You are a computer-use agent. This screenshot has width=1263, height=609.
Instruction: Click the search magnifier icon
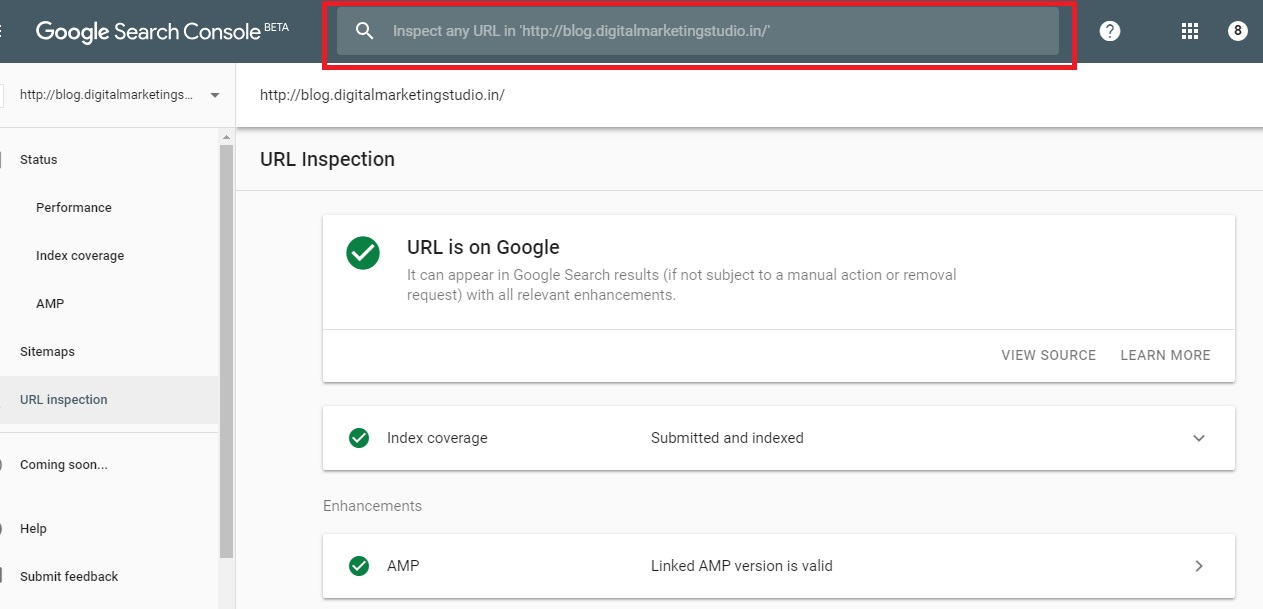(365, 31)
